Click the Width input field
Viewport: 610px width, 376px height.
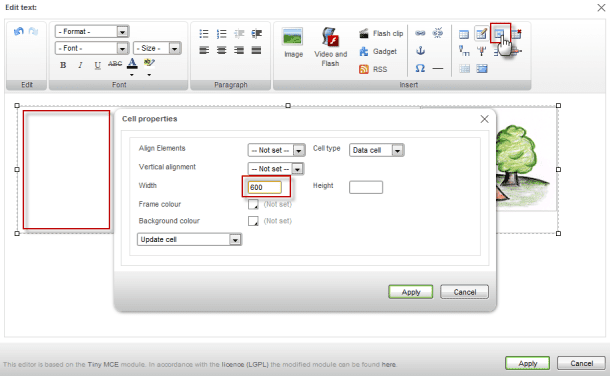[x=265, y=187]
